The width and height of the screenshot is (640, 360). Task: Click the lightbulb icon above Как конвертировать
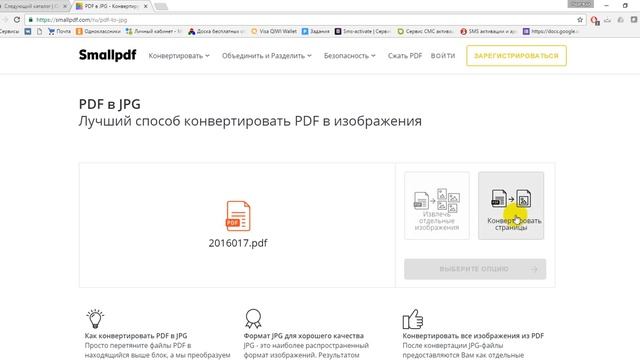[x=95, y=319]
